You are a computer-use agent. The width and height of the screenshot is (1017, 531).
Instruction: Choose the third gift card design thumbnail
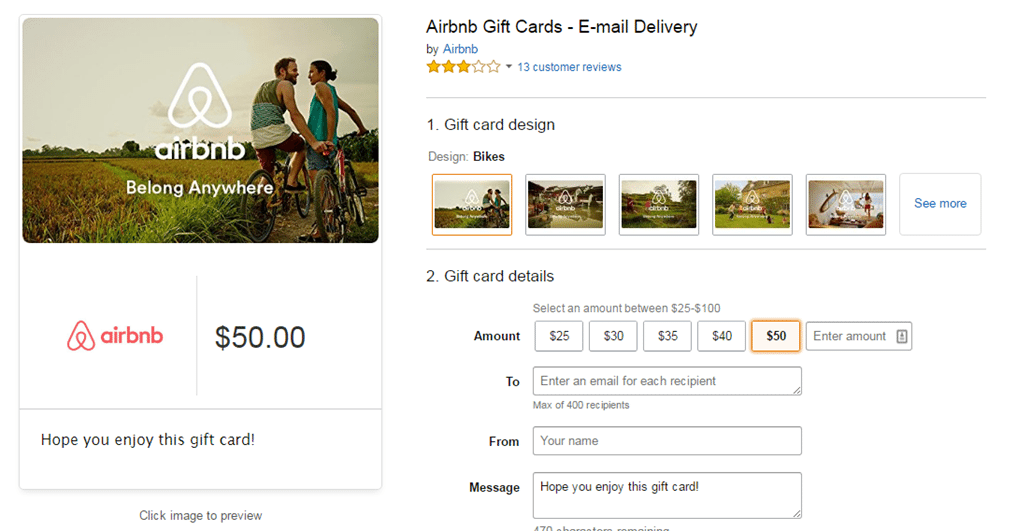(x=658, y=204)
